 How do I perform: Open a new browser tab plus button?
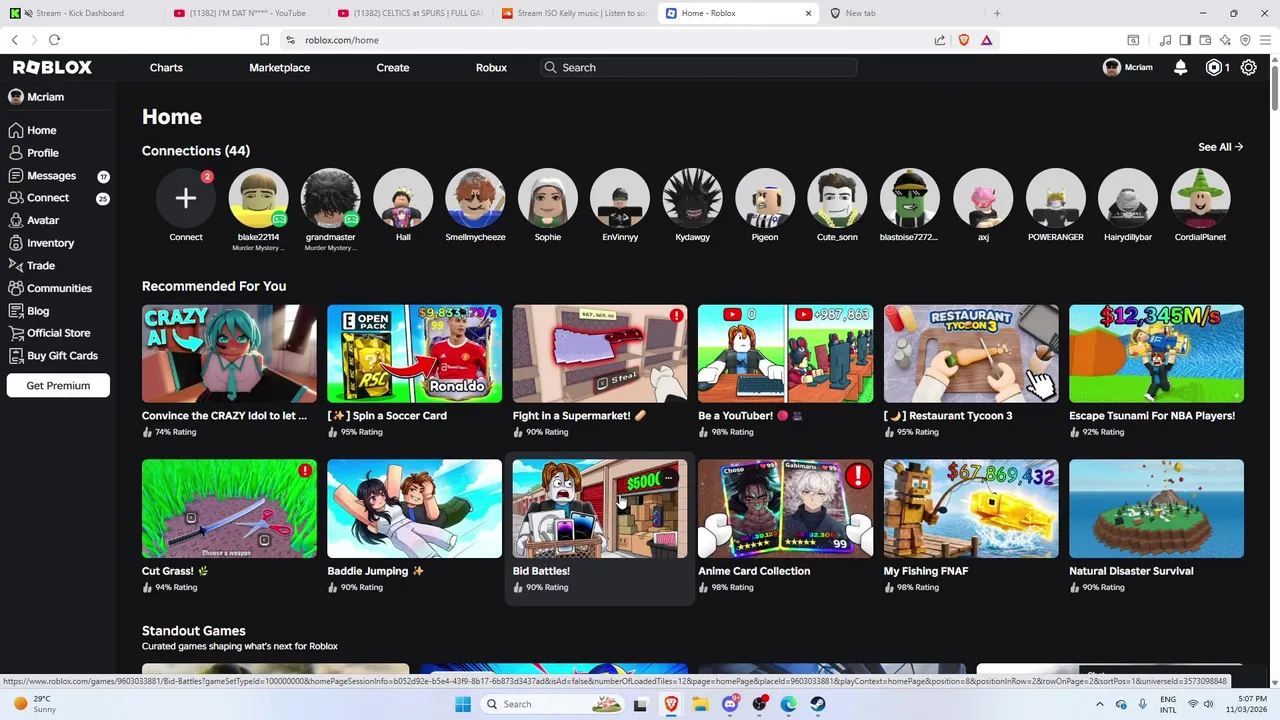[x=997, y=13]
